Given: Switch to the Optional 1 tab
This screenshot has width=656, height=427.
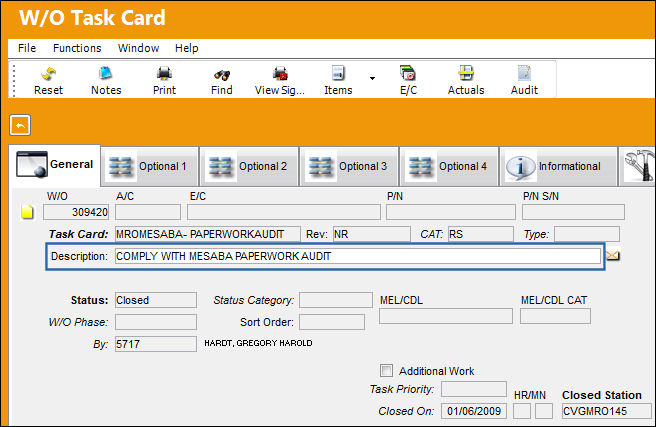Looking at the screenshot, I should click(x=150, y=166).
